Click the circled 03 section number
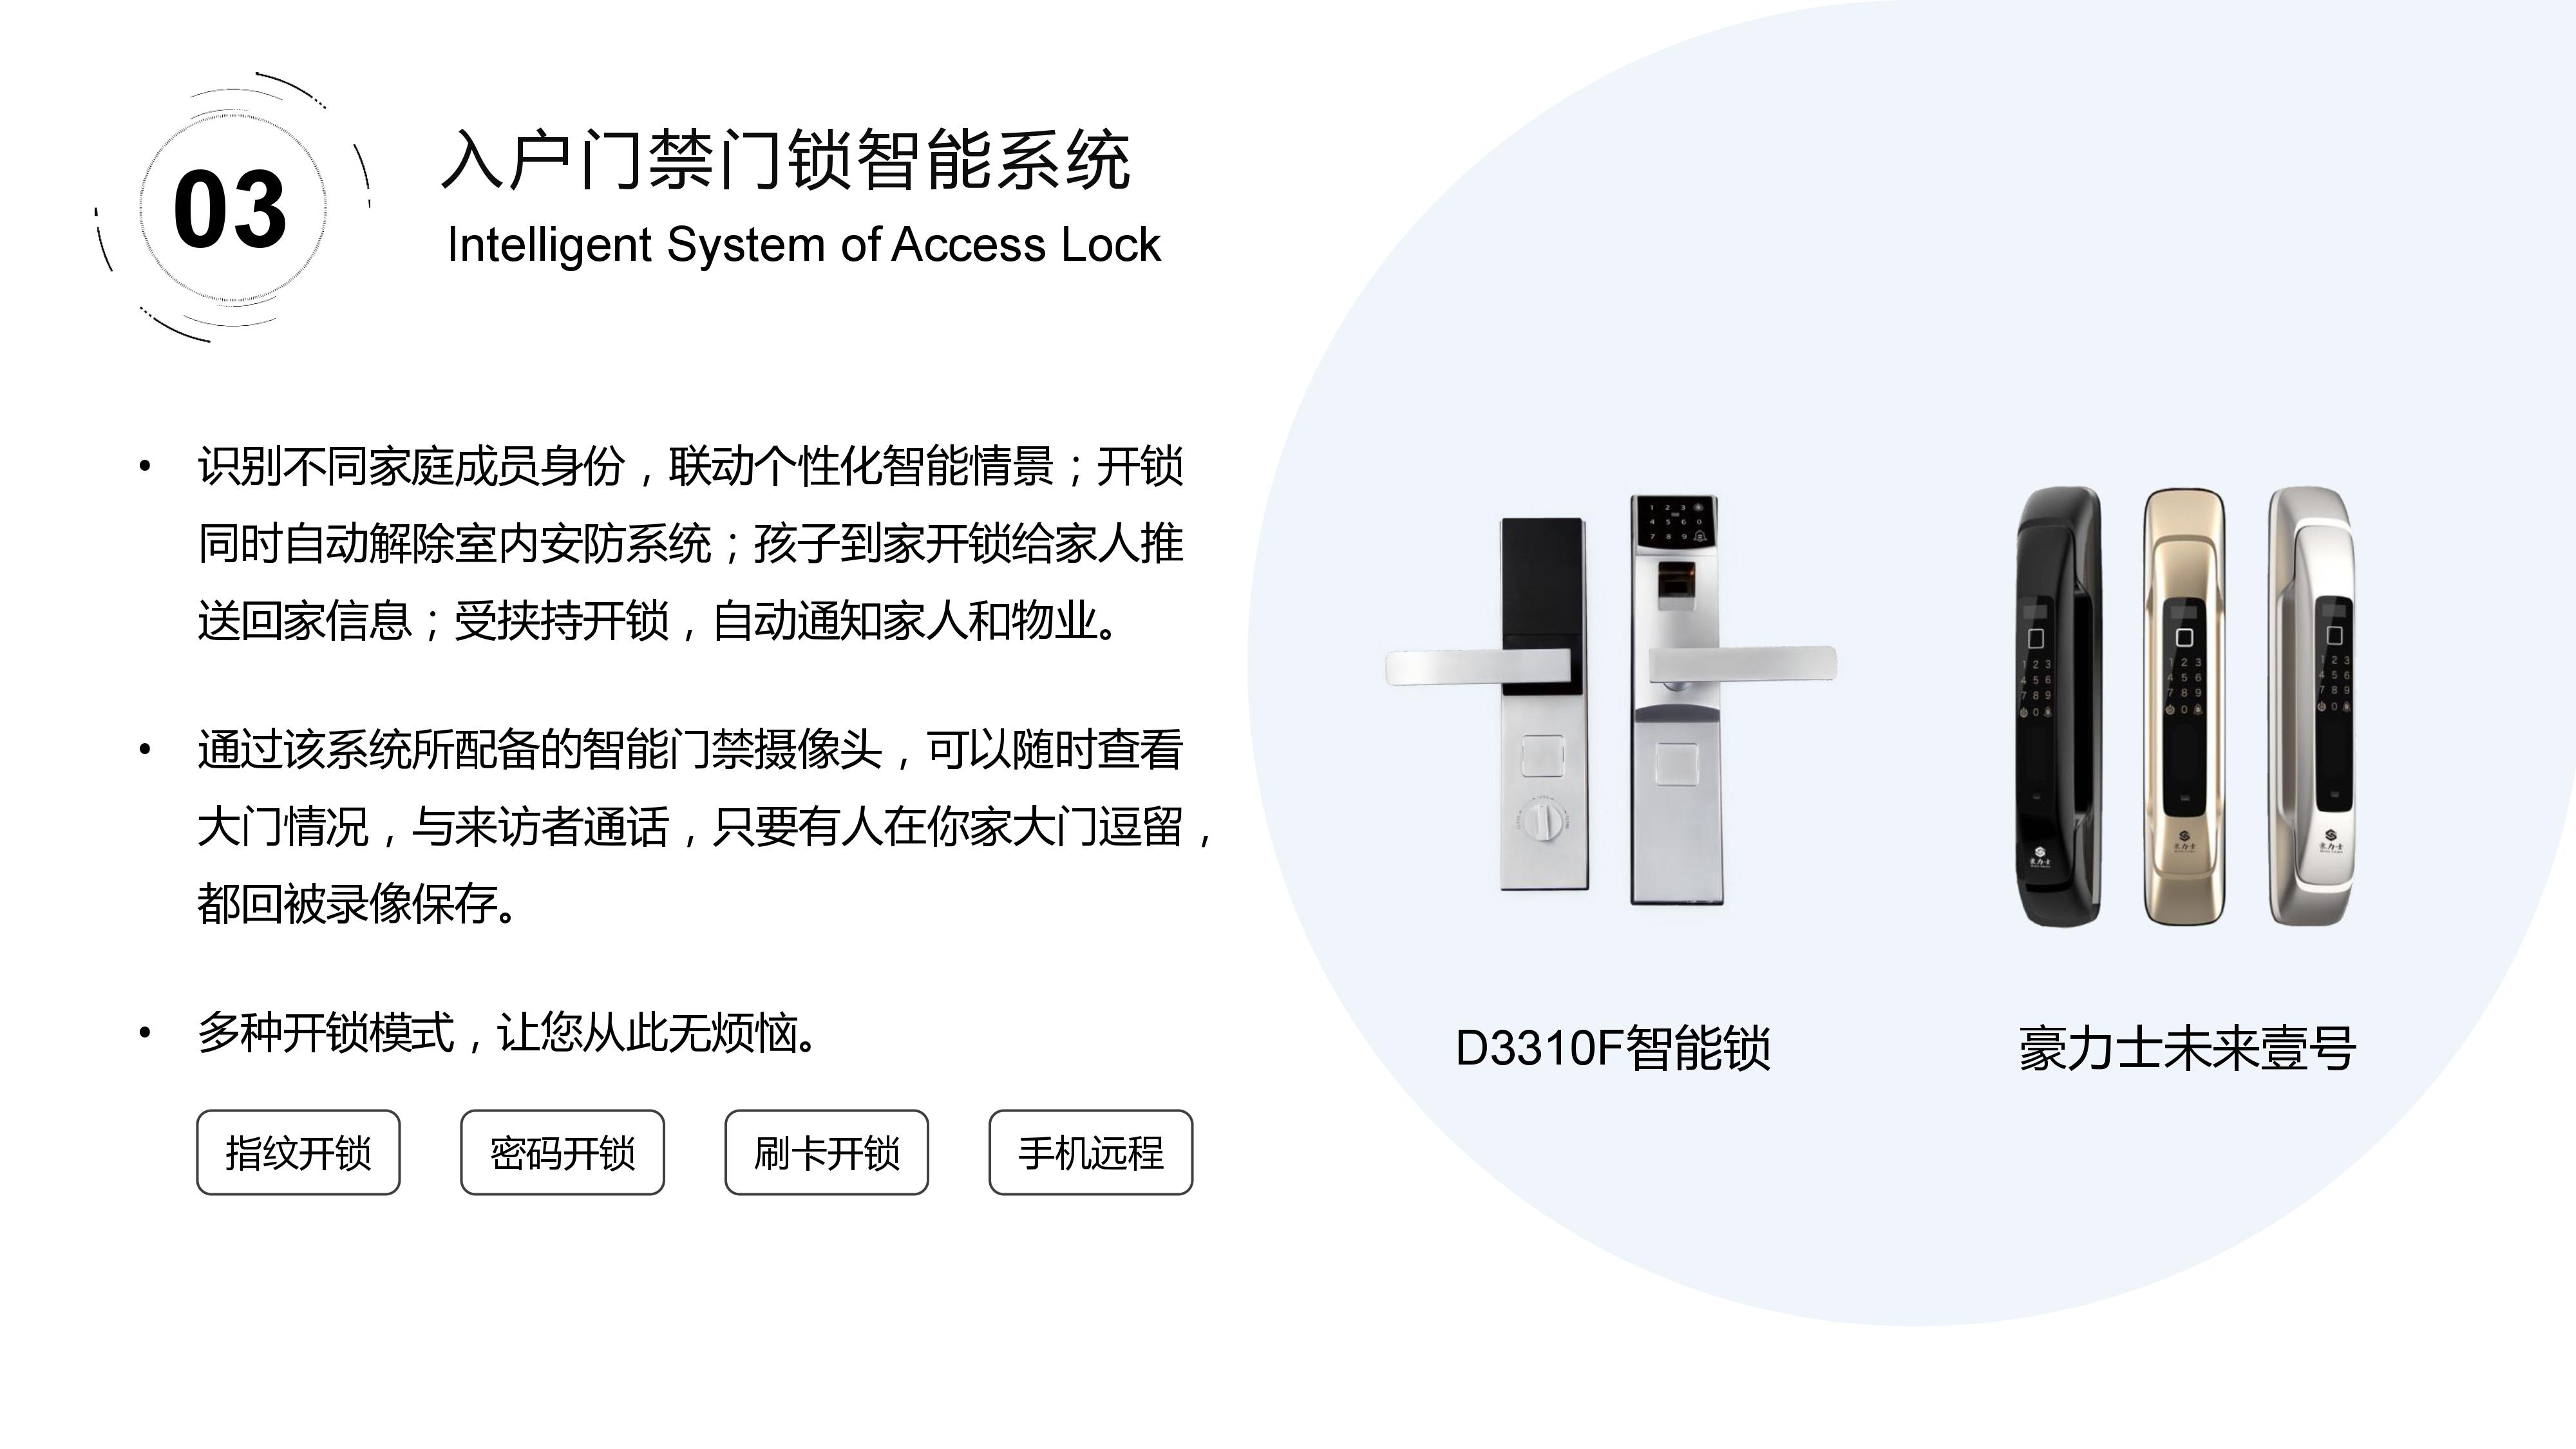Image resolution: width=2576 pixels, height=1449 pixels. click(x=231, y=209)
